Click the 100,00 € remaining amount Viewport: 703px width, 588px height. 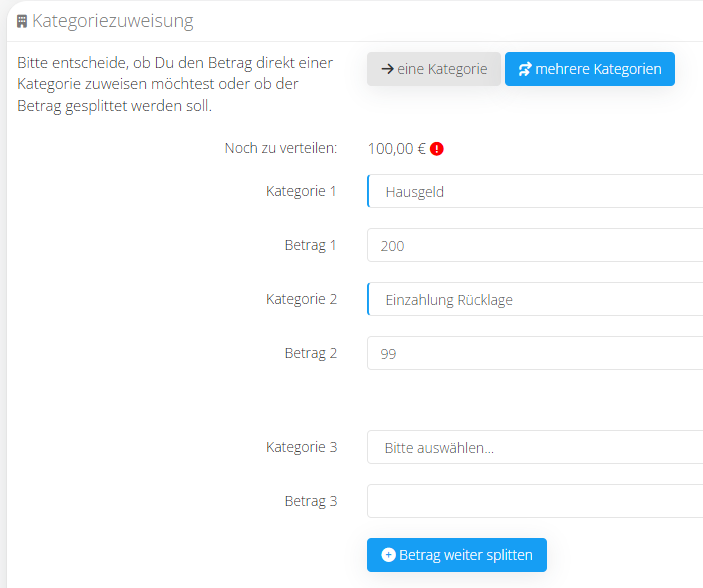pos(397,148)
